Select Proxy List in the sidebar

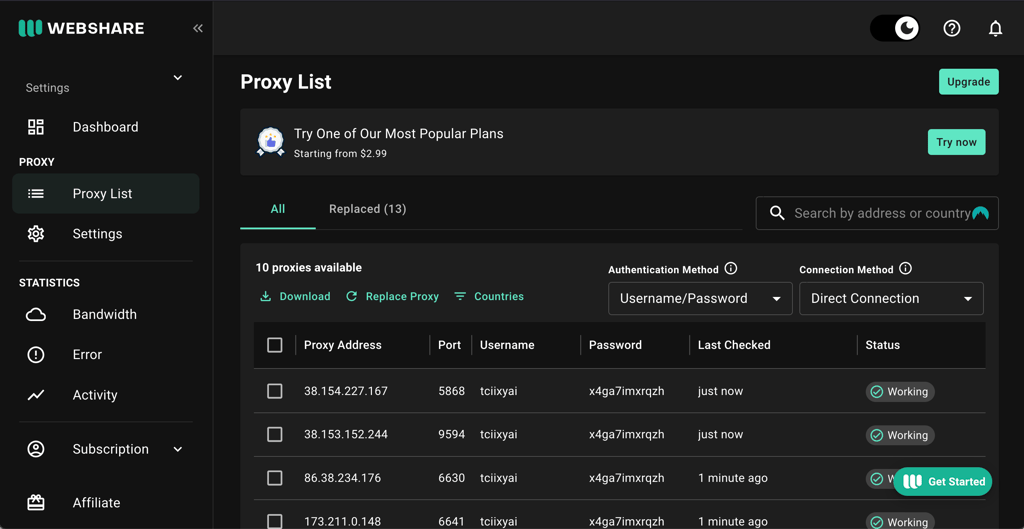pyautogui.click(x=106, y=193)
